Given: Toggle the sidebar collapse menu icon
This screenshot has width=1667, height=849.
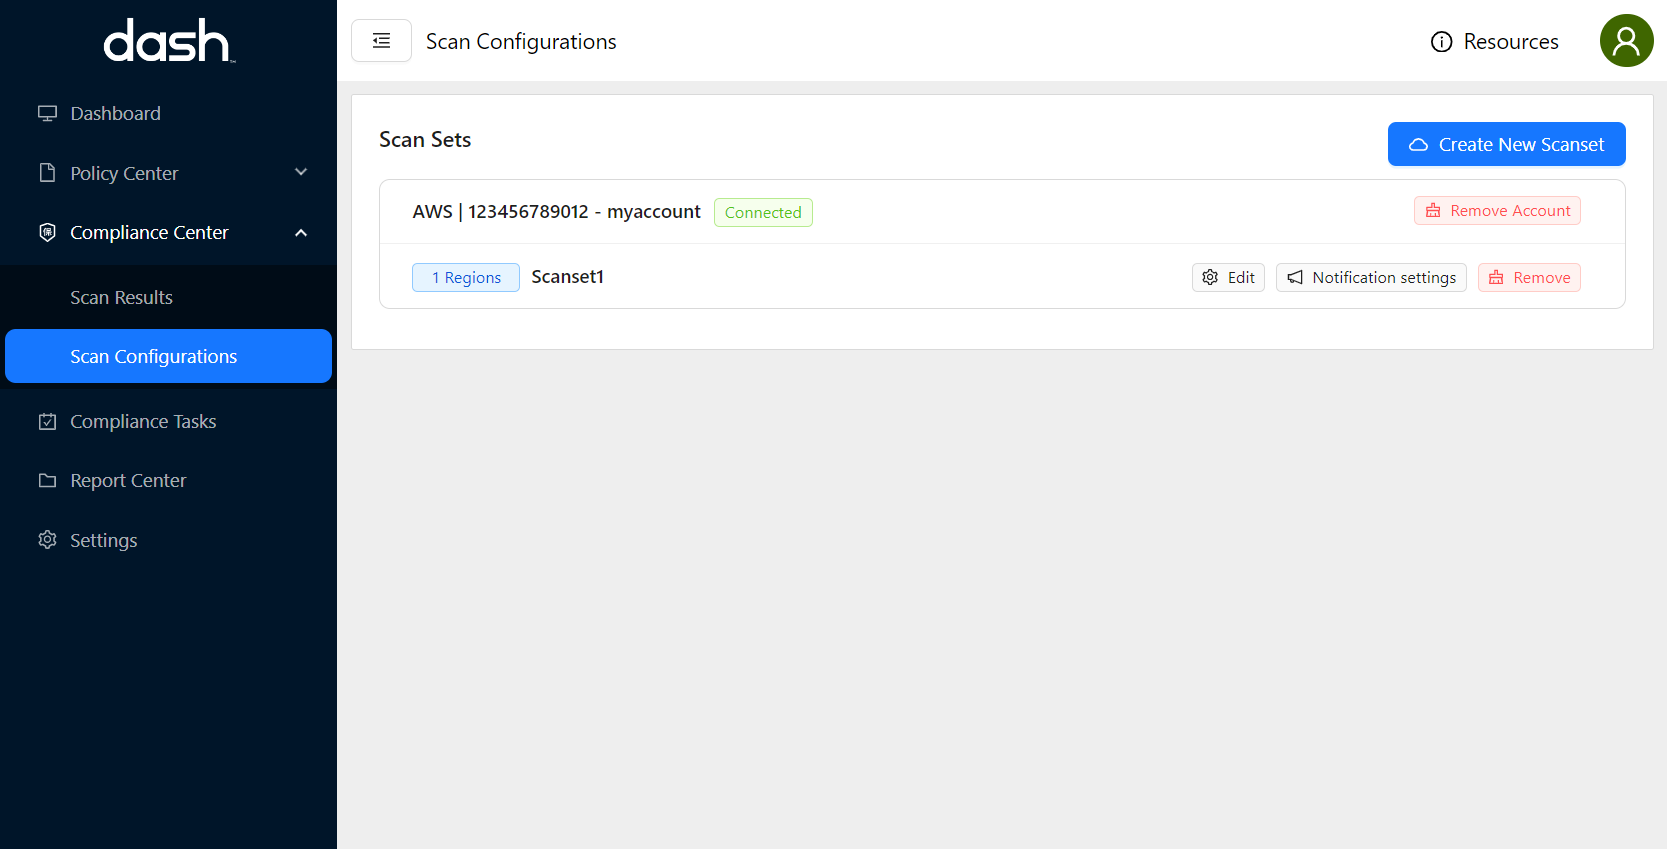Looking at the screenshot, I should 381,41.
